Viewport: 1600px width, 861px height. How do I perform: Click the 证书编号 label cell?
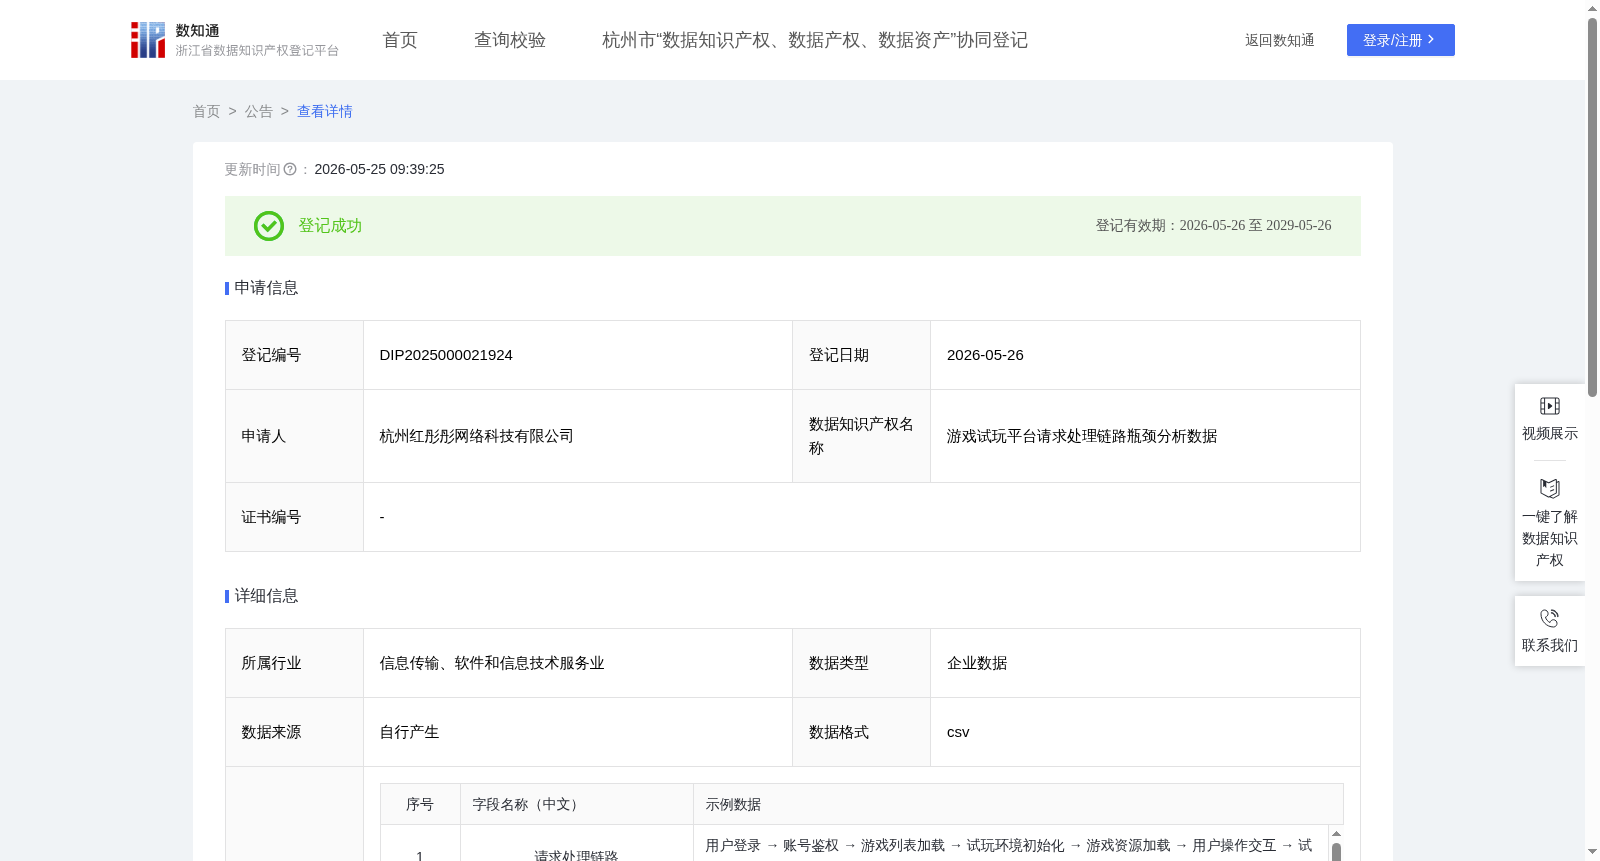294,517
